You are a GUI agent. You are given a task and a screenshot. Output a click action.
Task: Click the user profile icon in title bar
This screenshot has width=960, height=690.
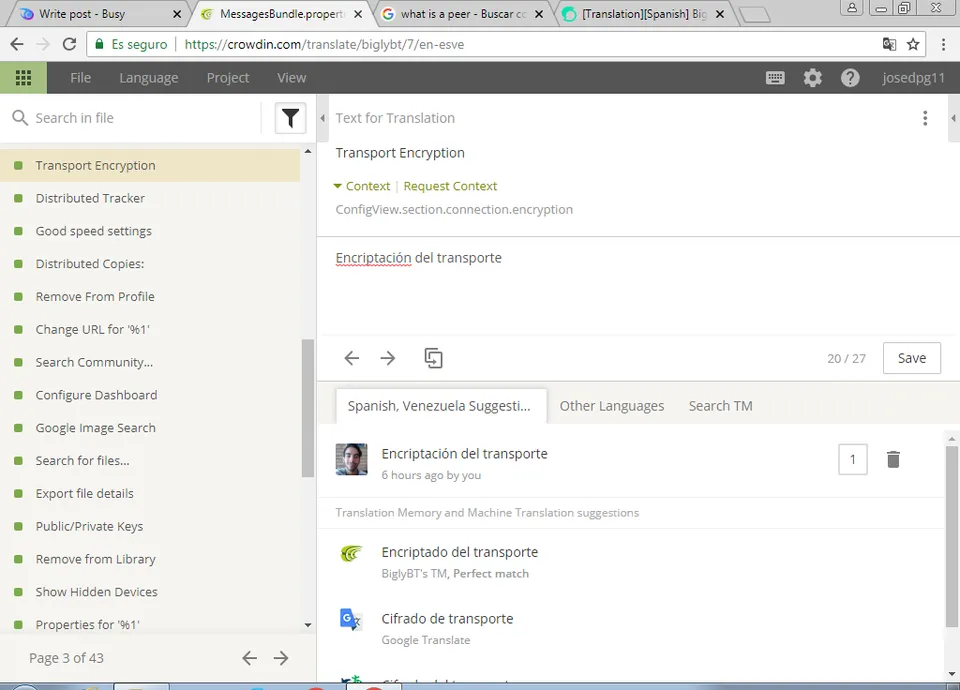coord(852,8)
